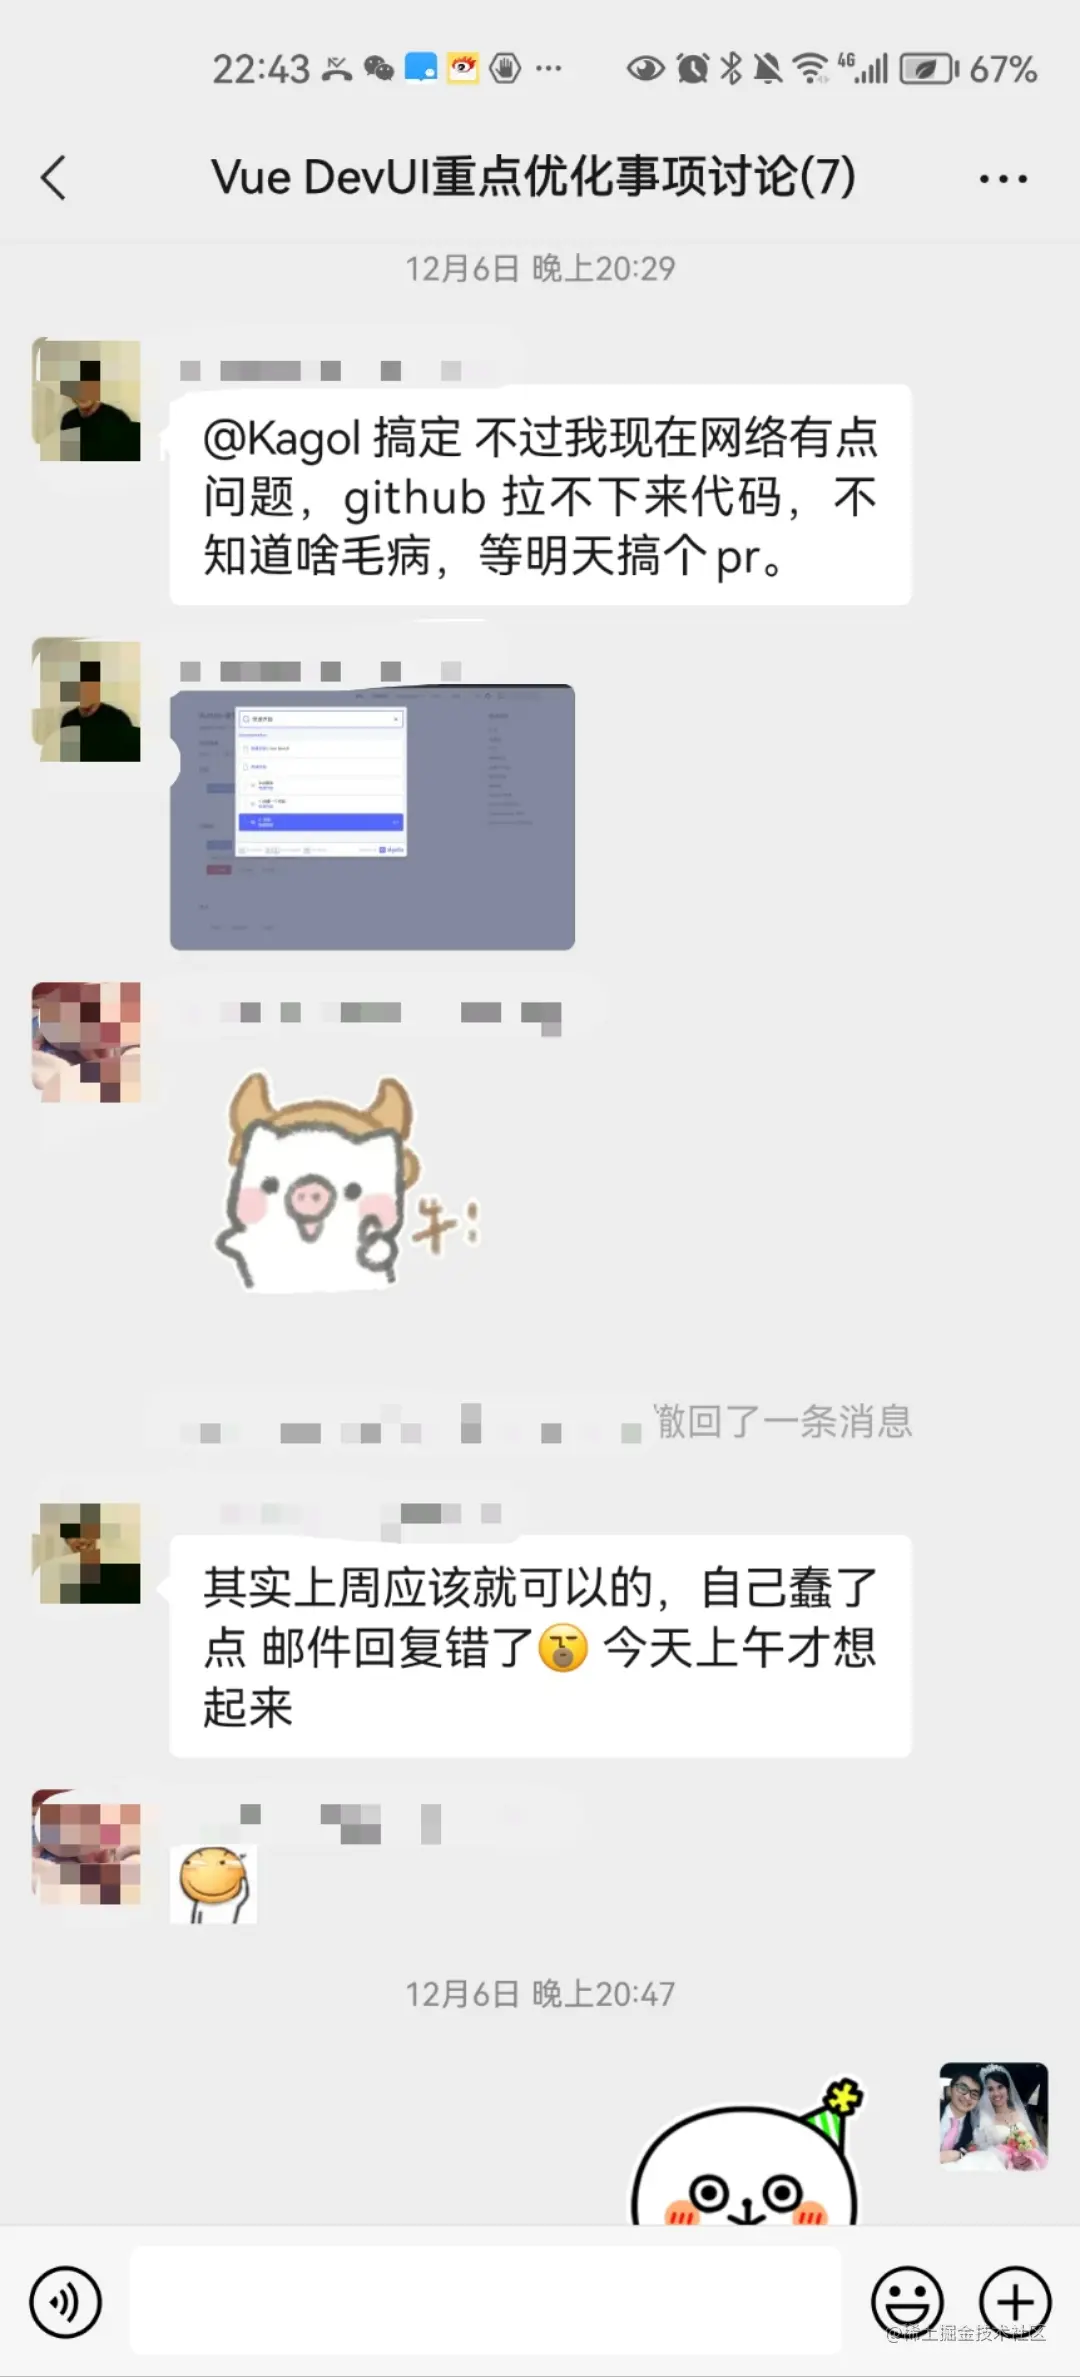
Task: Open the shared screenshot image message
Action: [372, 817]
